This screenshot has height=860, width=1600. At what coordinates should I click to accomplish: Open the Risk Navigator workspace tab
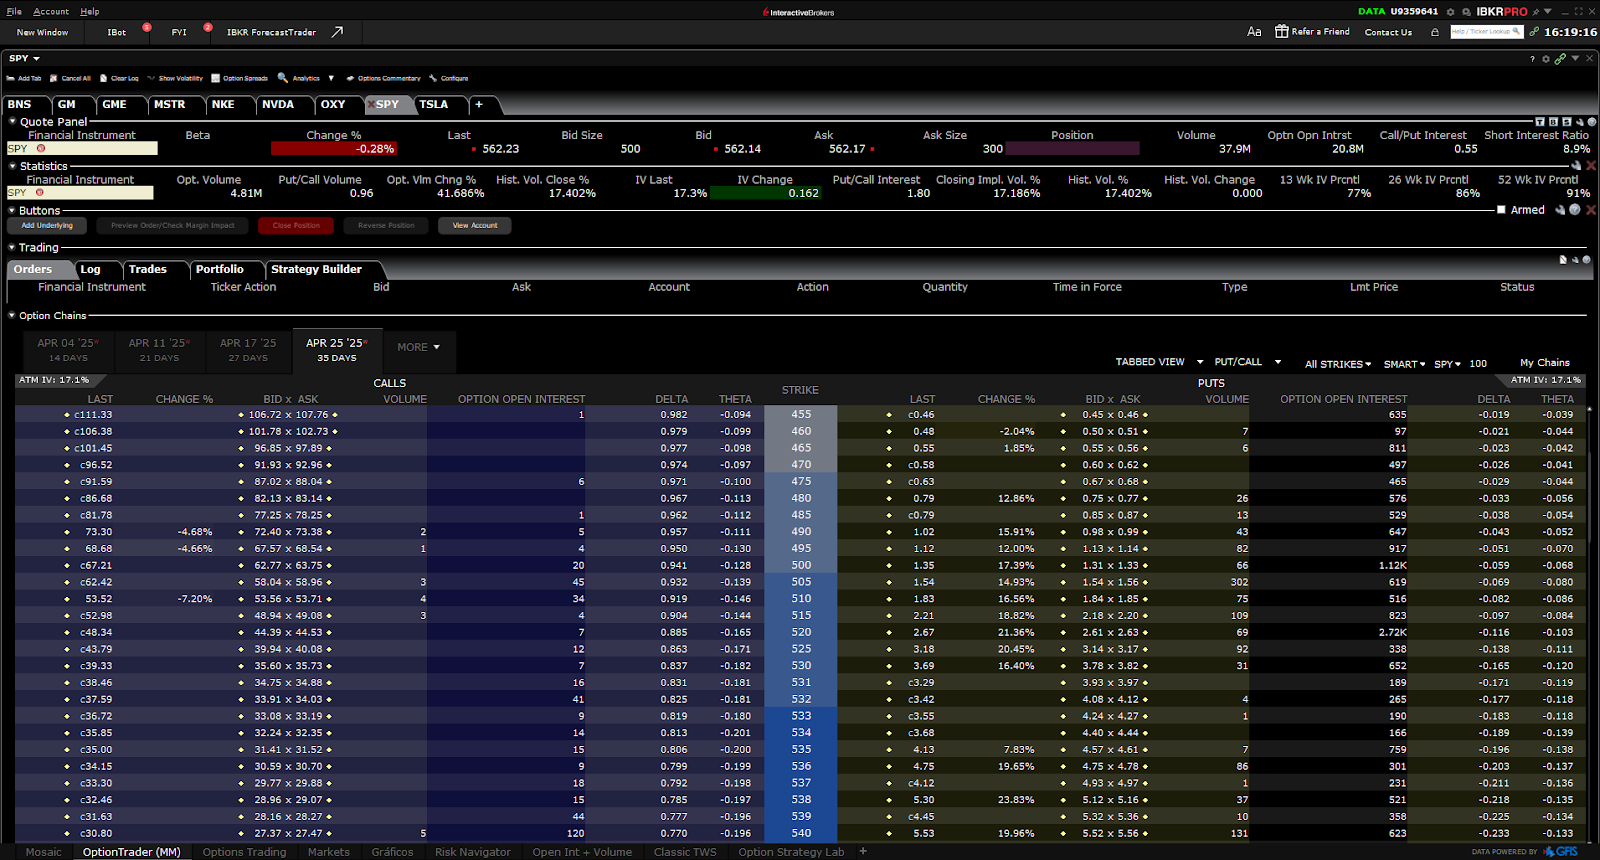point(473,852)
